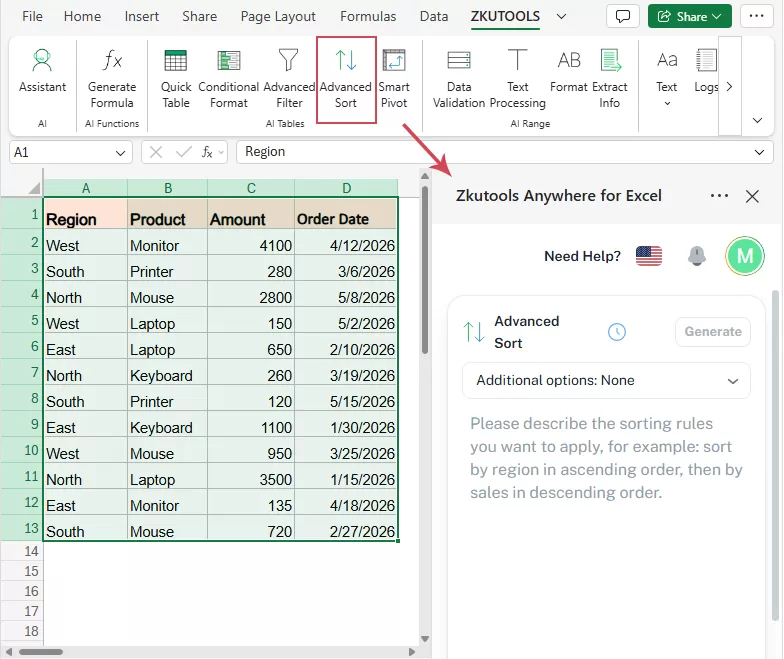Open the Share button dropdown
Image resolution: width=784 pixels, height=659 pixels.
click(690, 16)
